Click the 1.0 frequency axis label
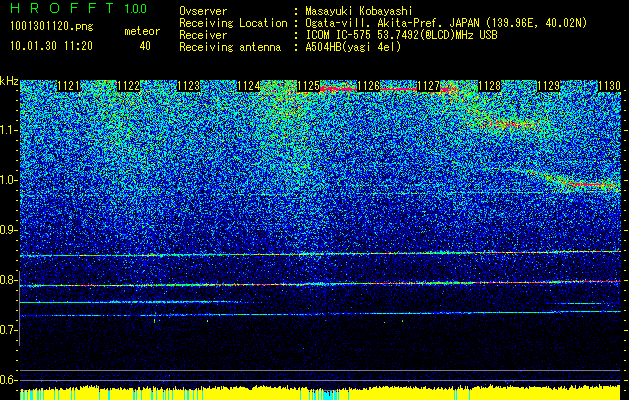 tap(8, 180)
